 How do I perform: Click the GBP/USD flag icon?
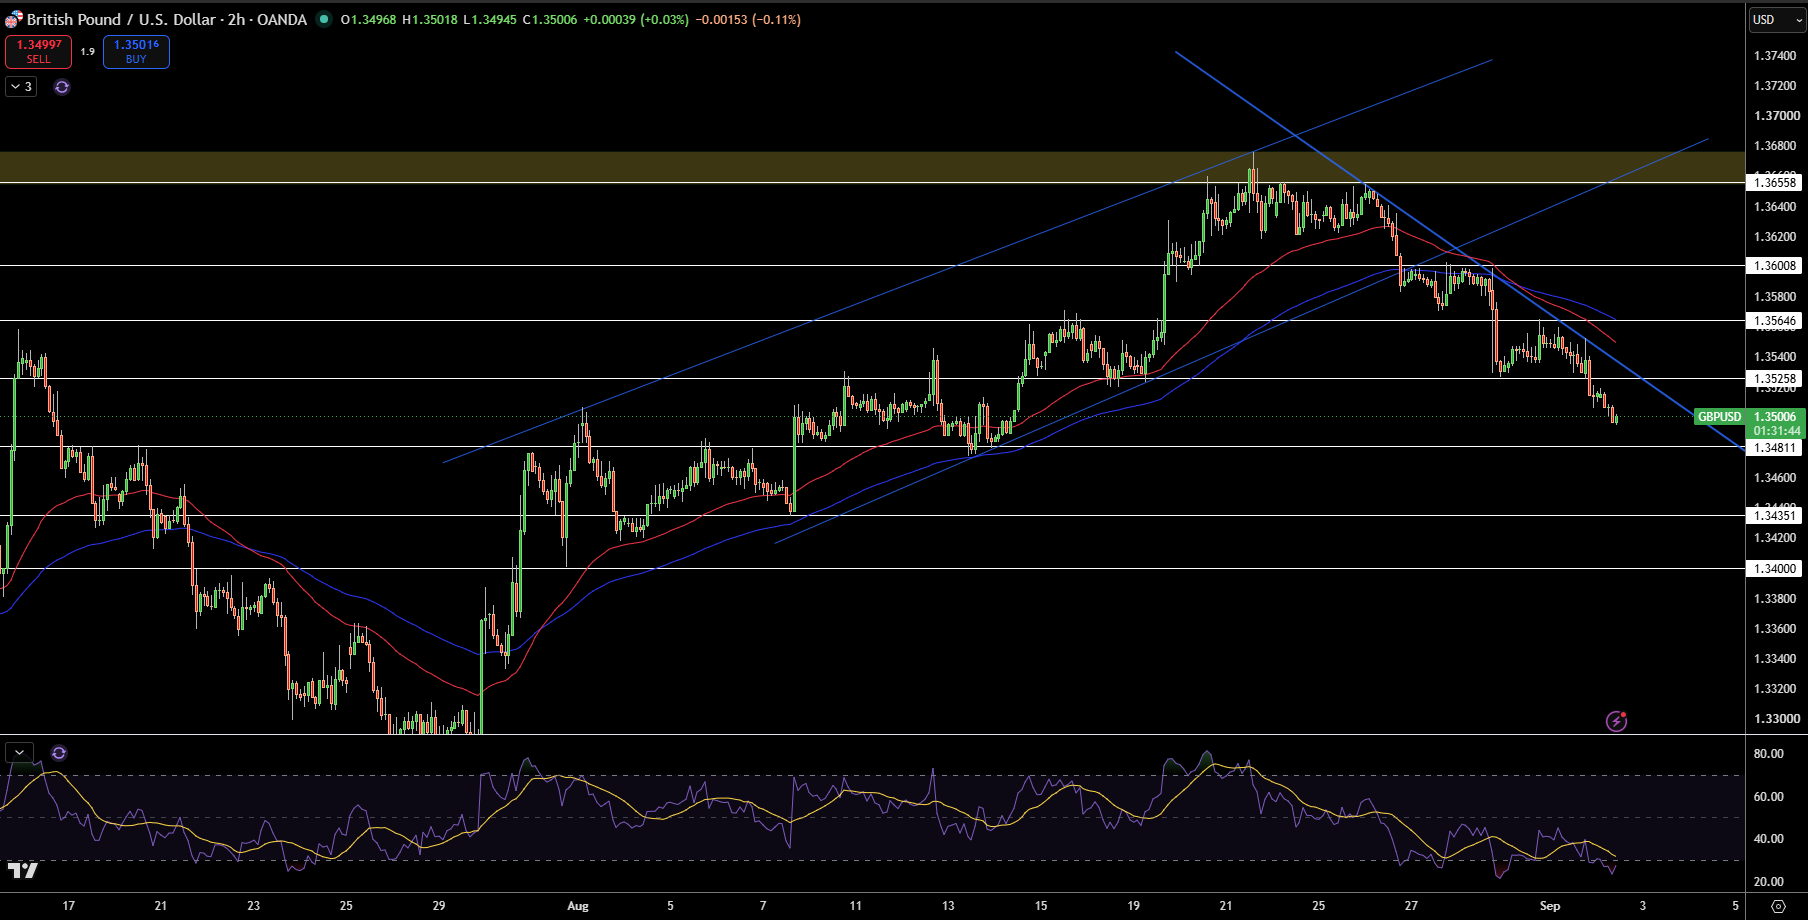click(x=14, y=19)
